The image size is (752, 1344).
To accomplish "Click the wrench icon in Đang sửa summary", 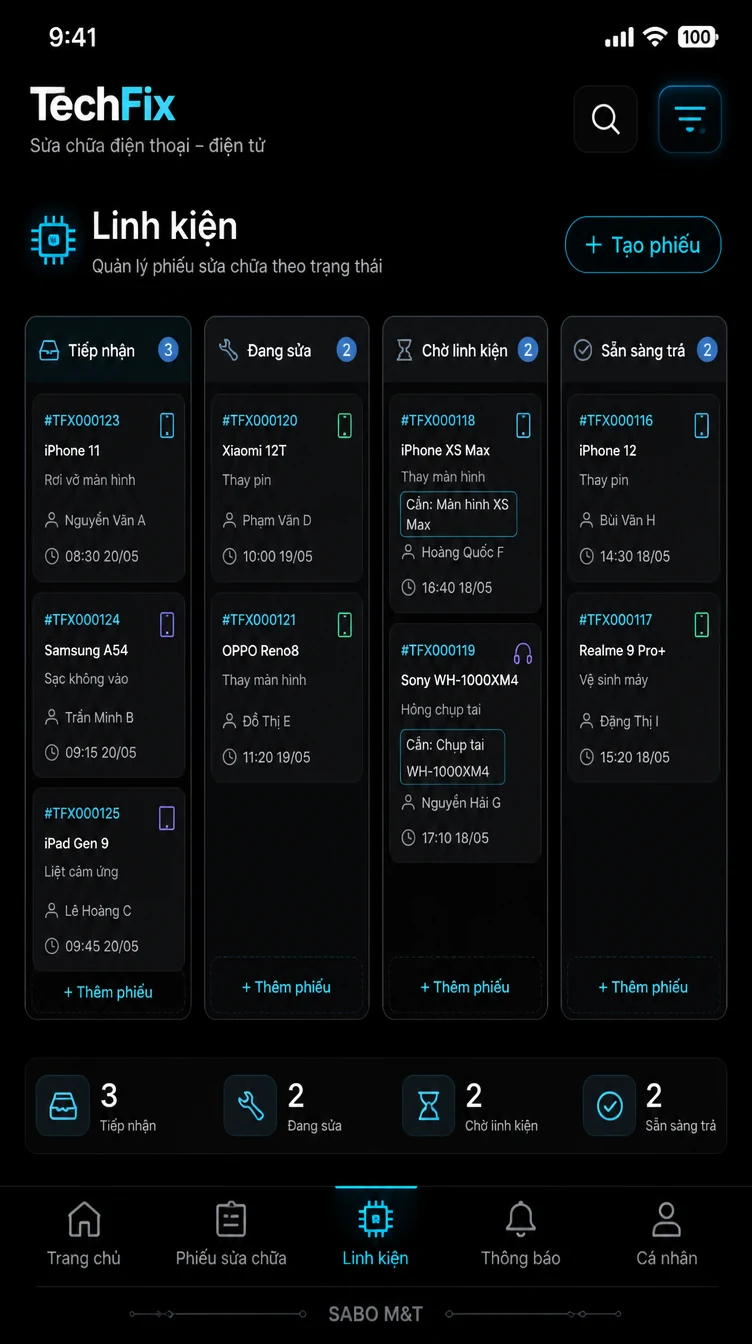I will [x=250, y=1105].
